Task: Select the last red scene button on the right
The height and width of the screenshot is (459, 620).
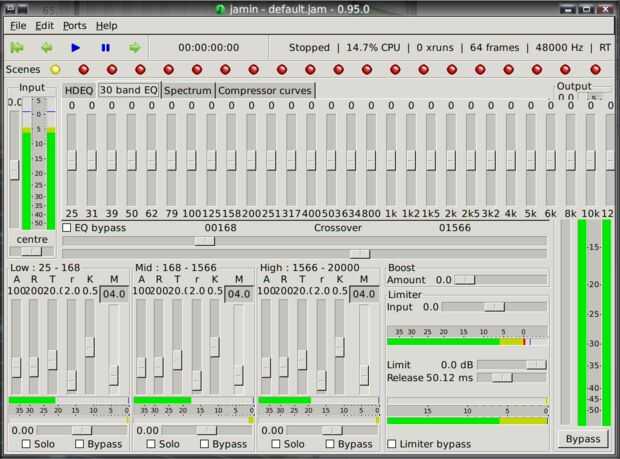Action: (594, 70)
